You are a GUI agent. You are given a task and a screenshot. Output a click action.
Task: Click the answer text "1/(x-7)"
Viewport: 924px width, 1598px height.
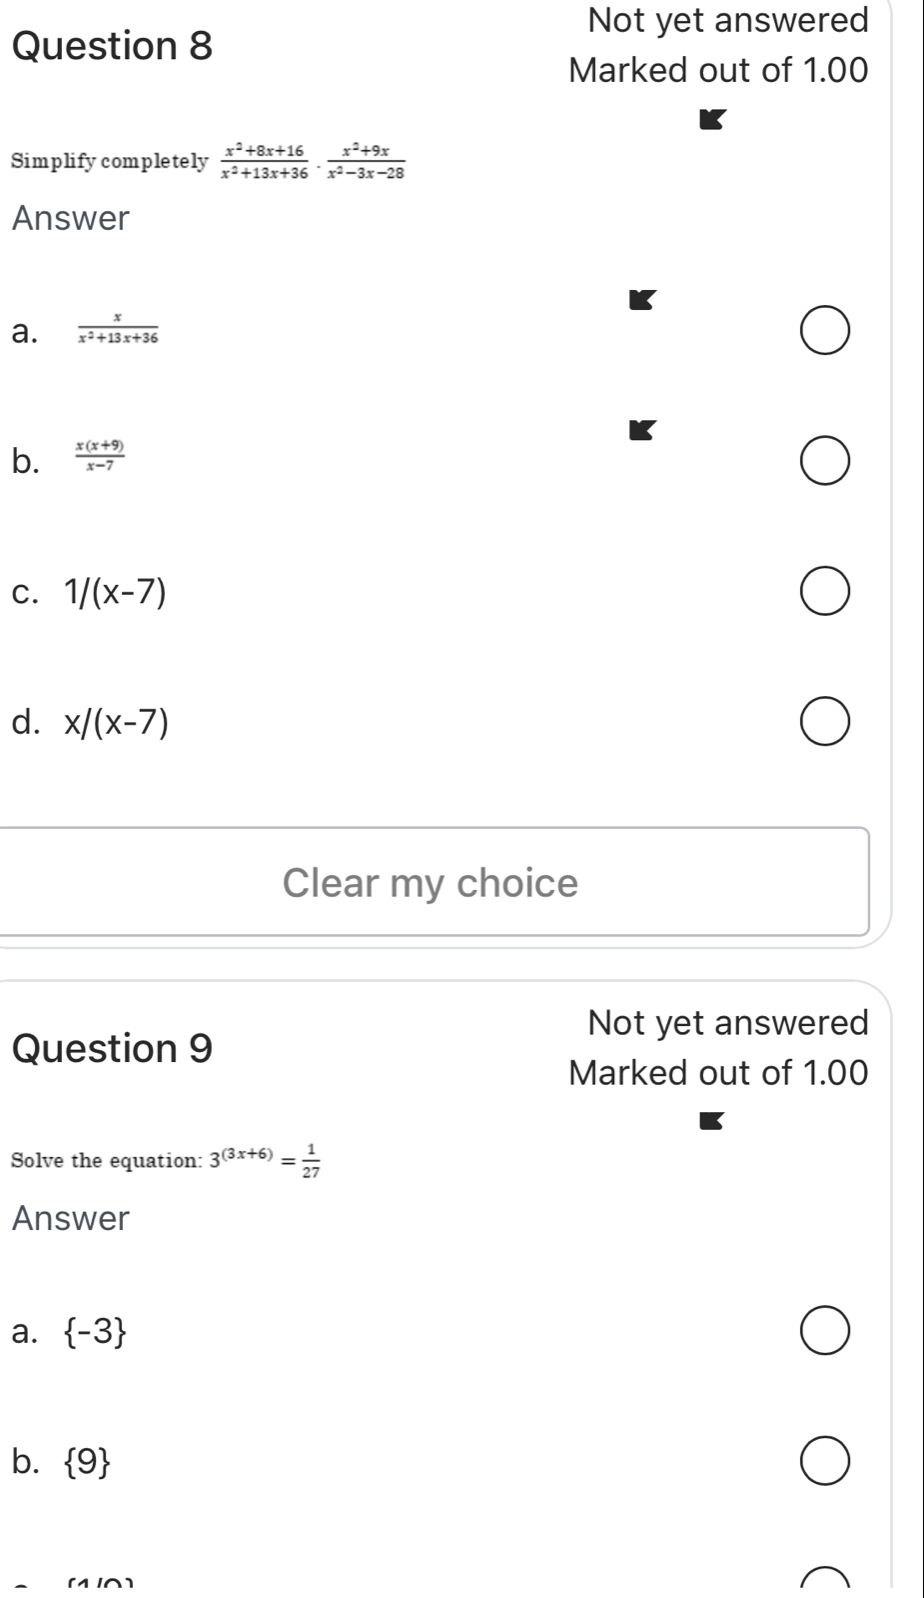coord(115,593)
